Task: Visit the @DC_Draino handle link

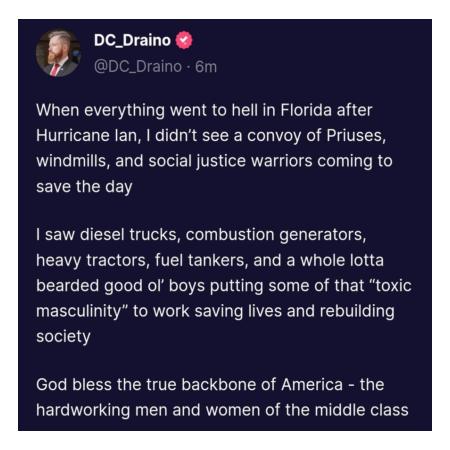Action: tap(138, 67)
